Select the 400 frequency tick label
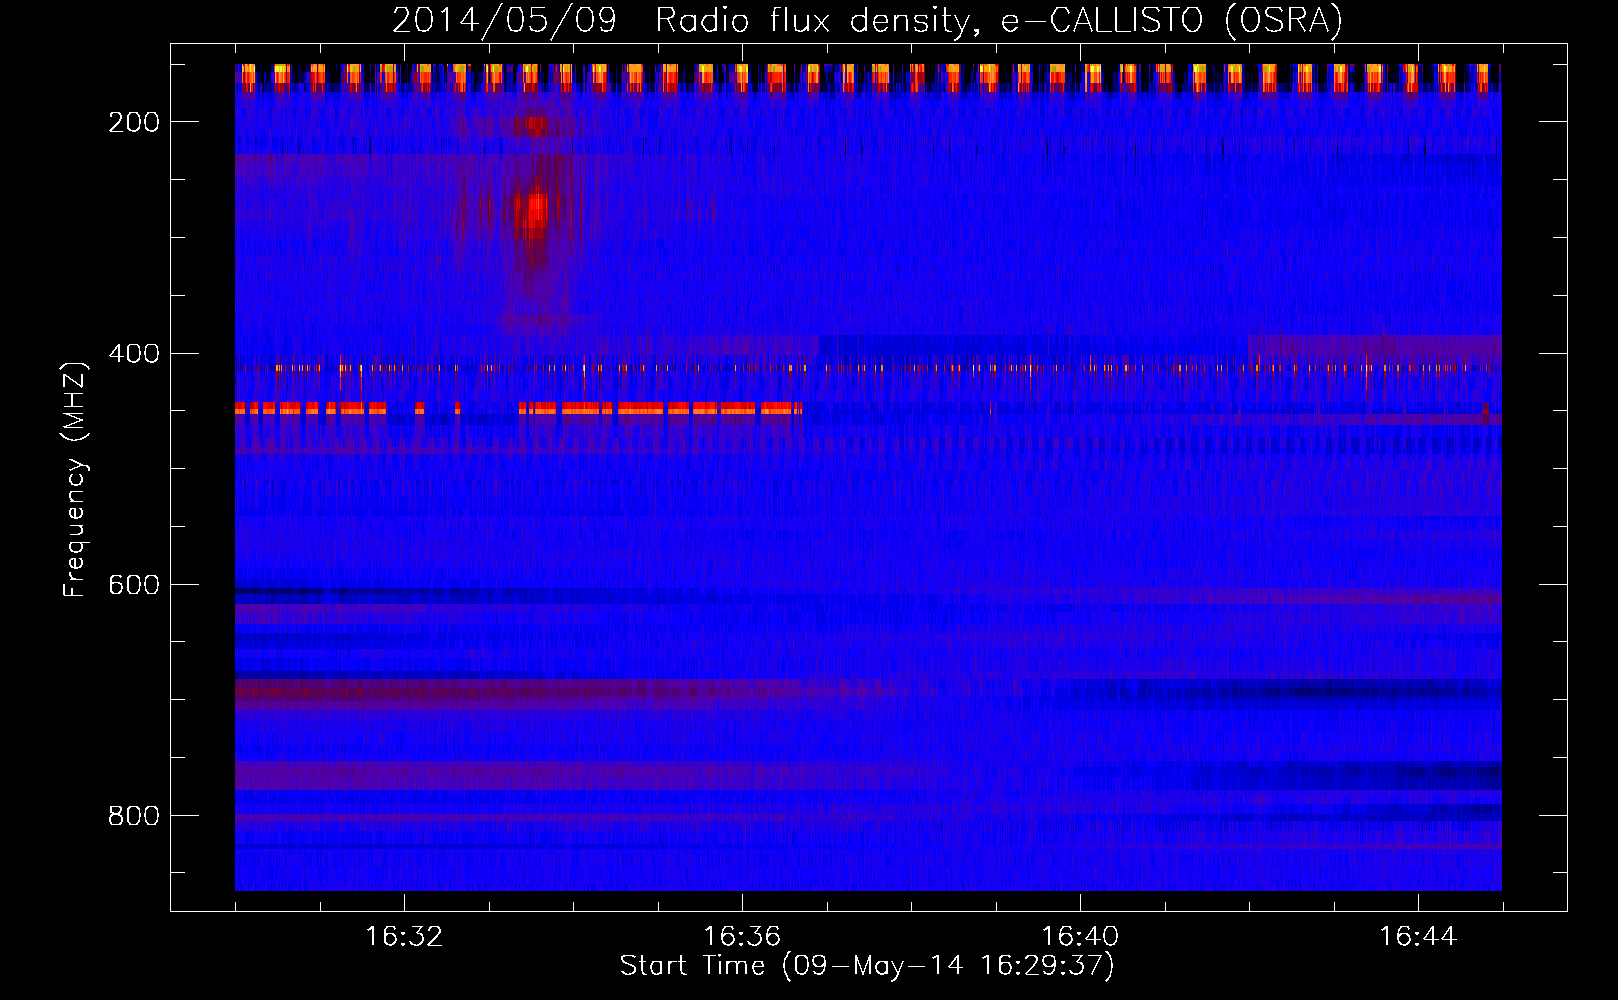The image size is (1618, 1000). (x=133, y=353)
